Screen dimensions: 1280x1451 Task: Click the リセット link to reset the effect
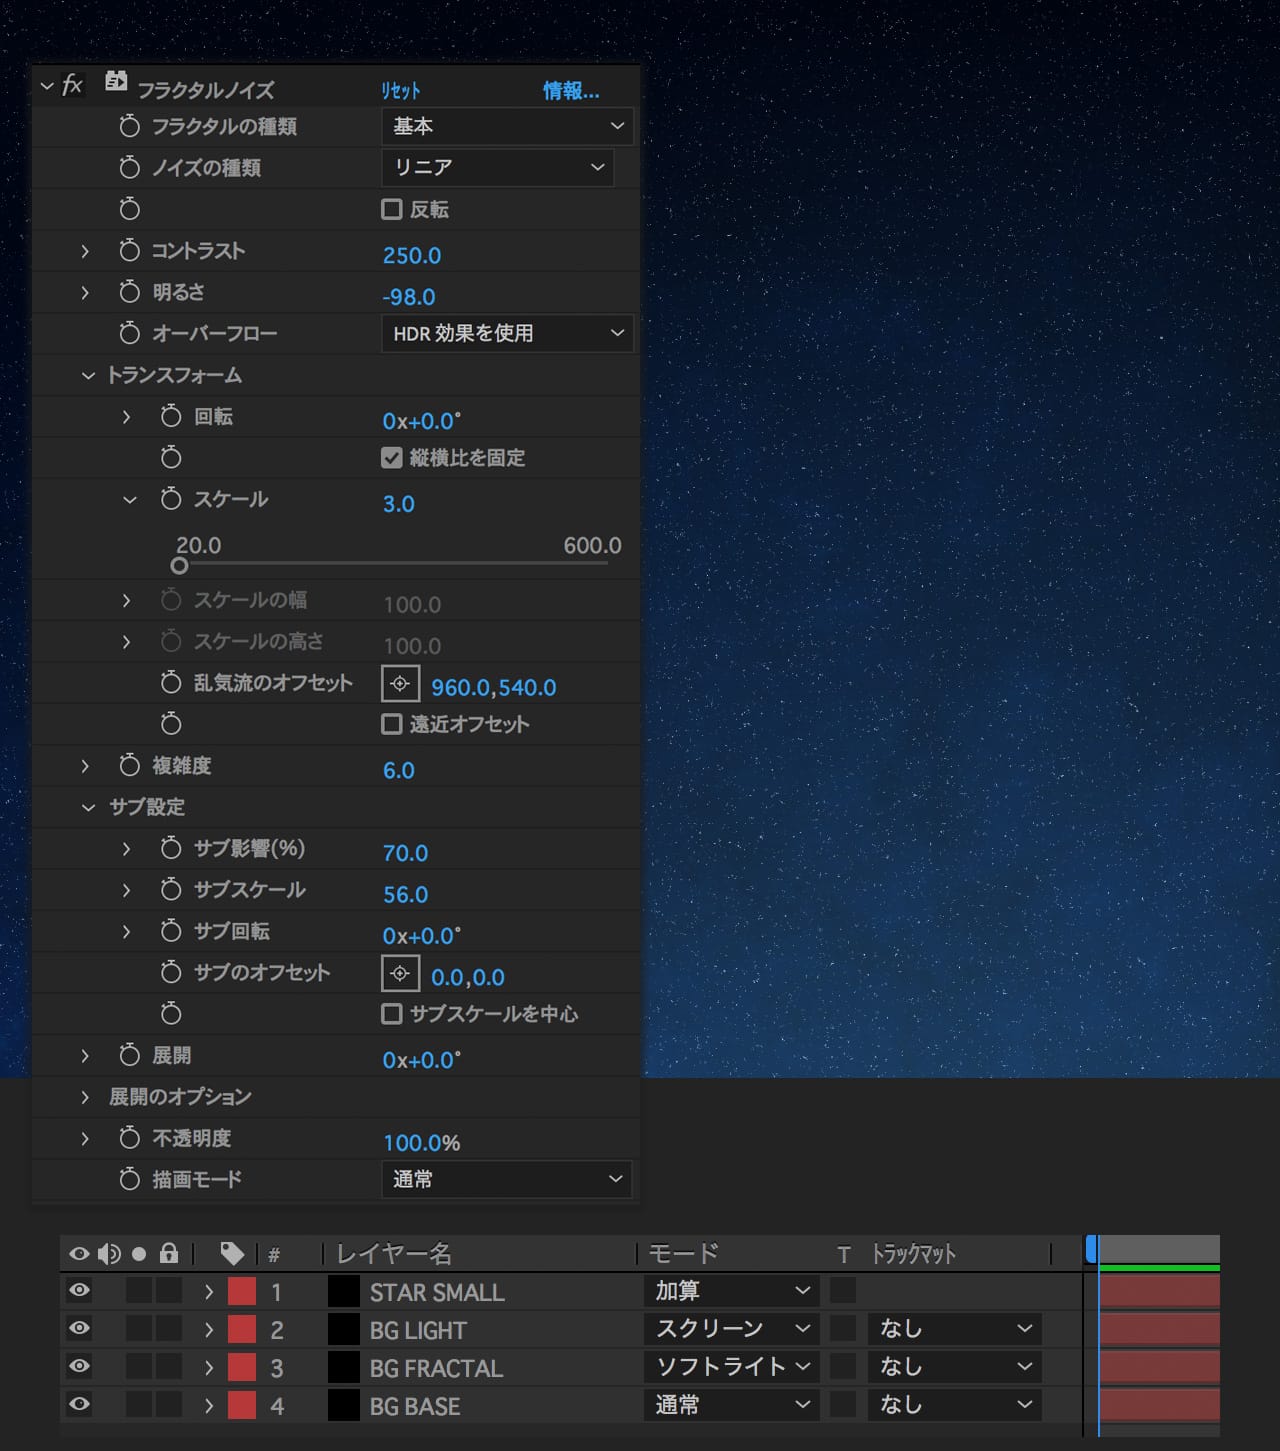400,91
